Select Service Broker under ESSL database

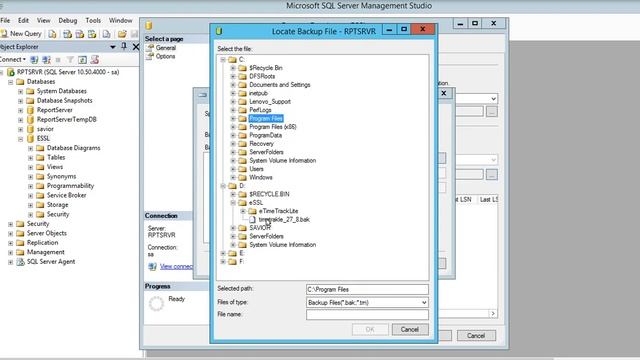point(67,196)
